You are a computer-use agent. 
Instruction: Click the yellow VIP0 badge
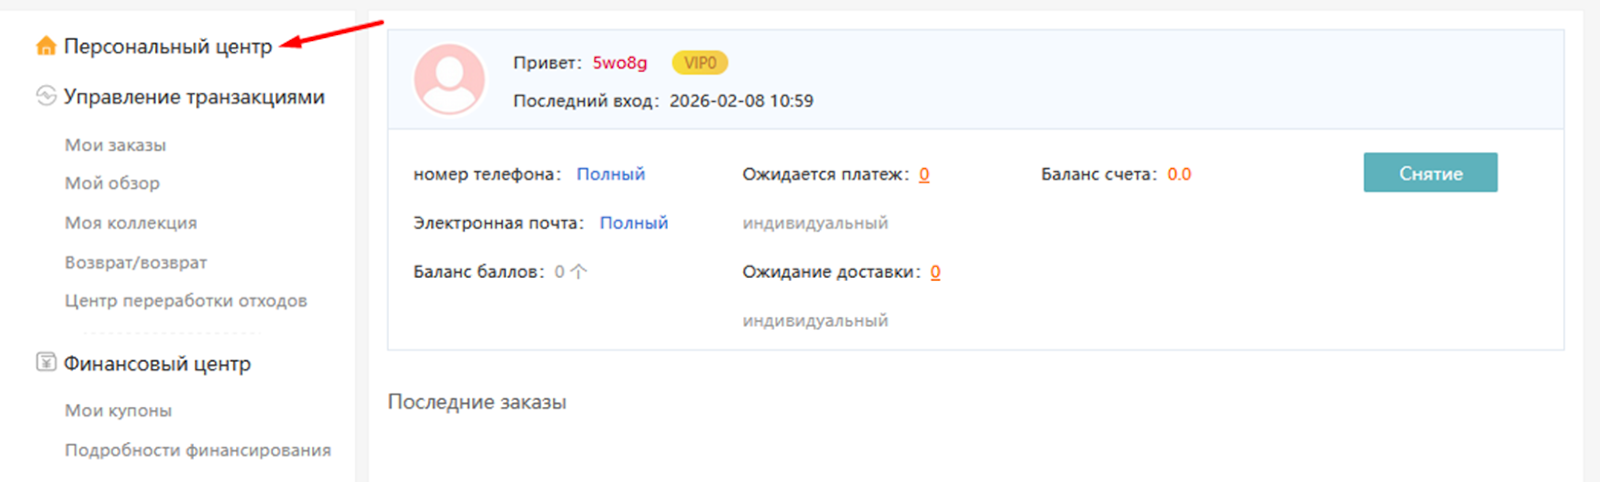coord(700,63)
